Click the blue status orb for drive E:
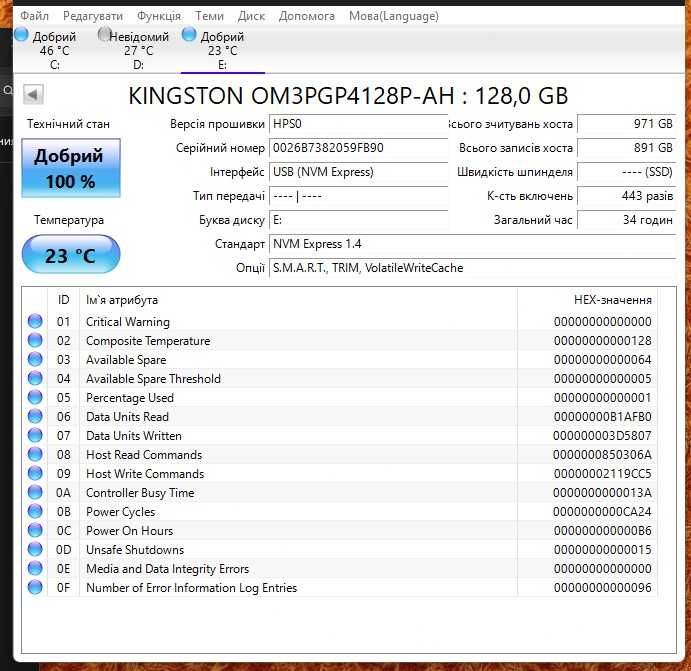Viewport: 691px width, 671px height. [189, 34]
